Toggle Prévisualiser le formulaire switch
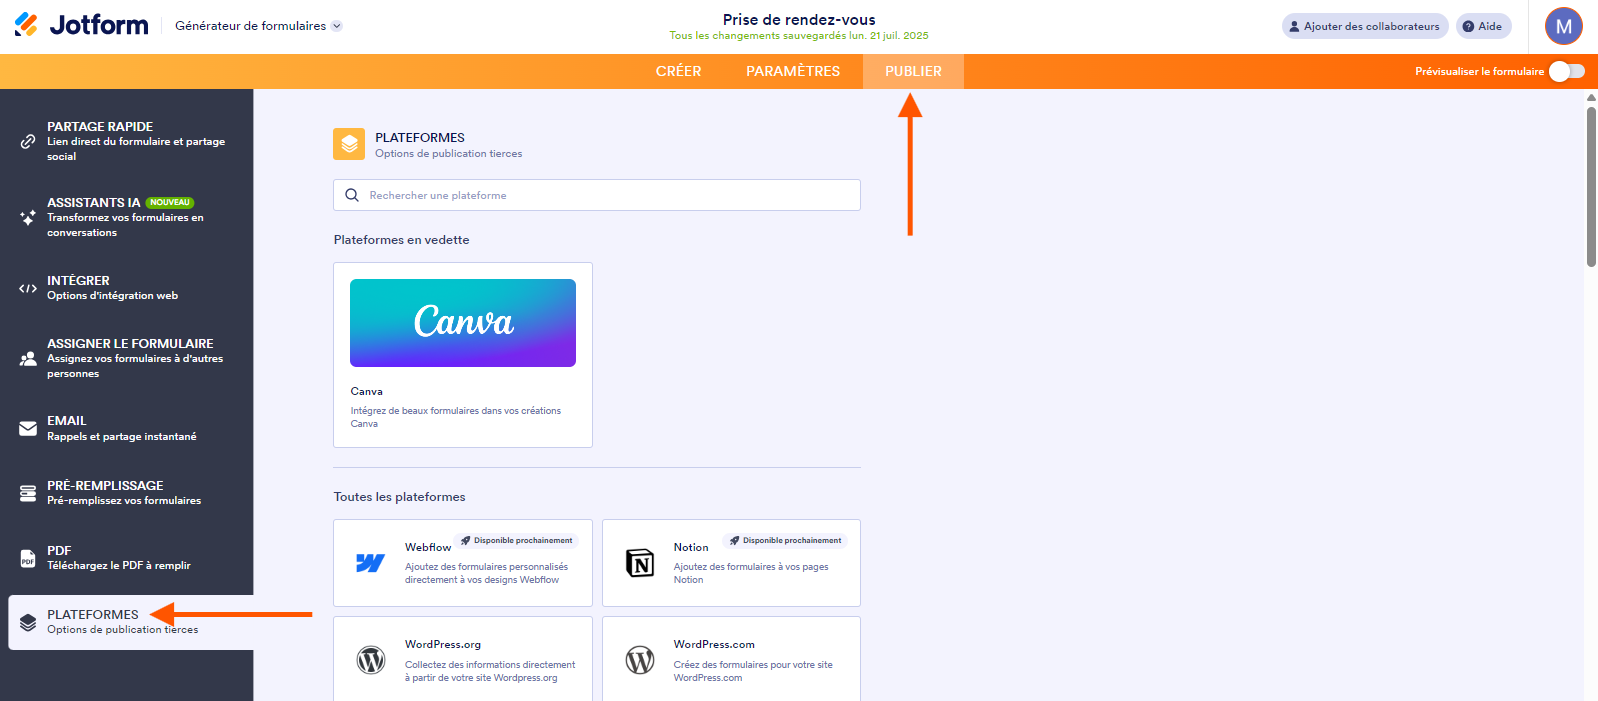Image resolution: width=1598 pixels, height=701 pixels. 1566,71
